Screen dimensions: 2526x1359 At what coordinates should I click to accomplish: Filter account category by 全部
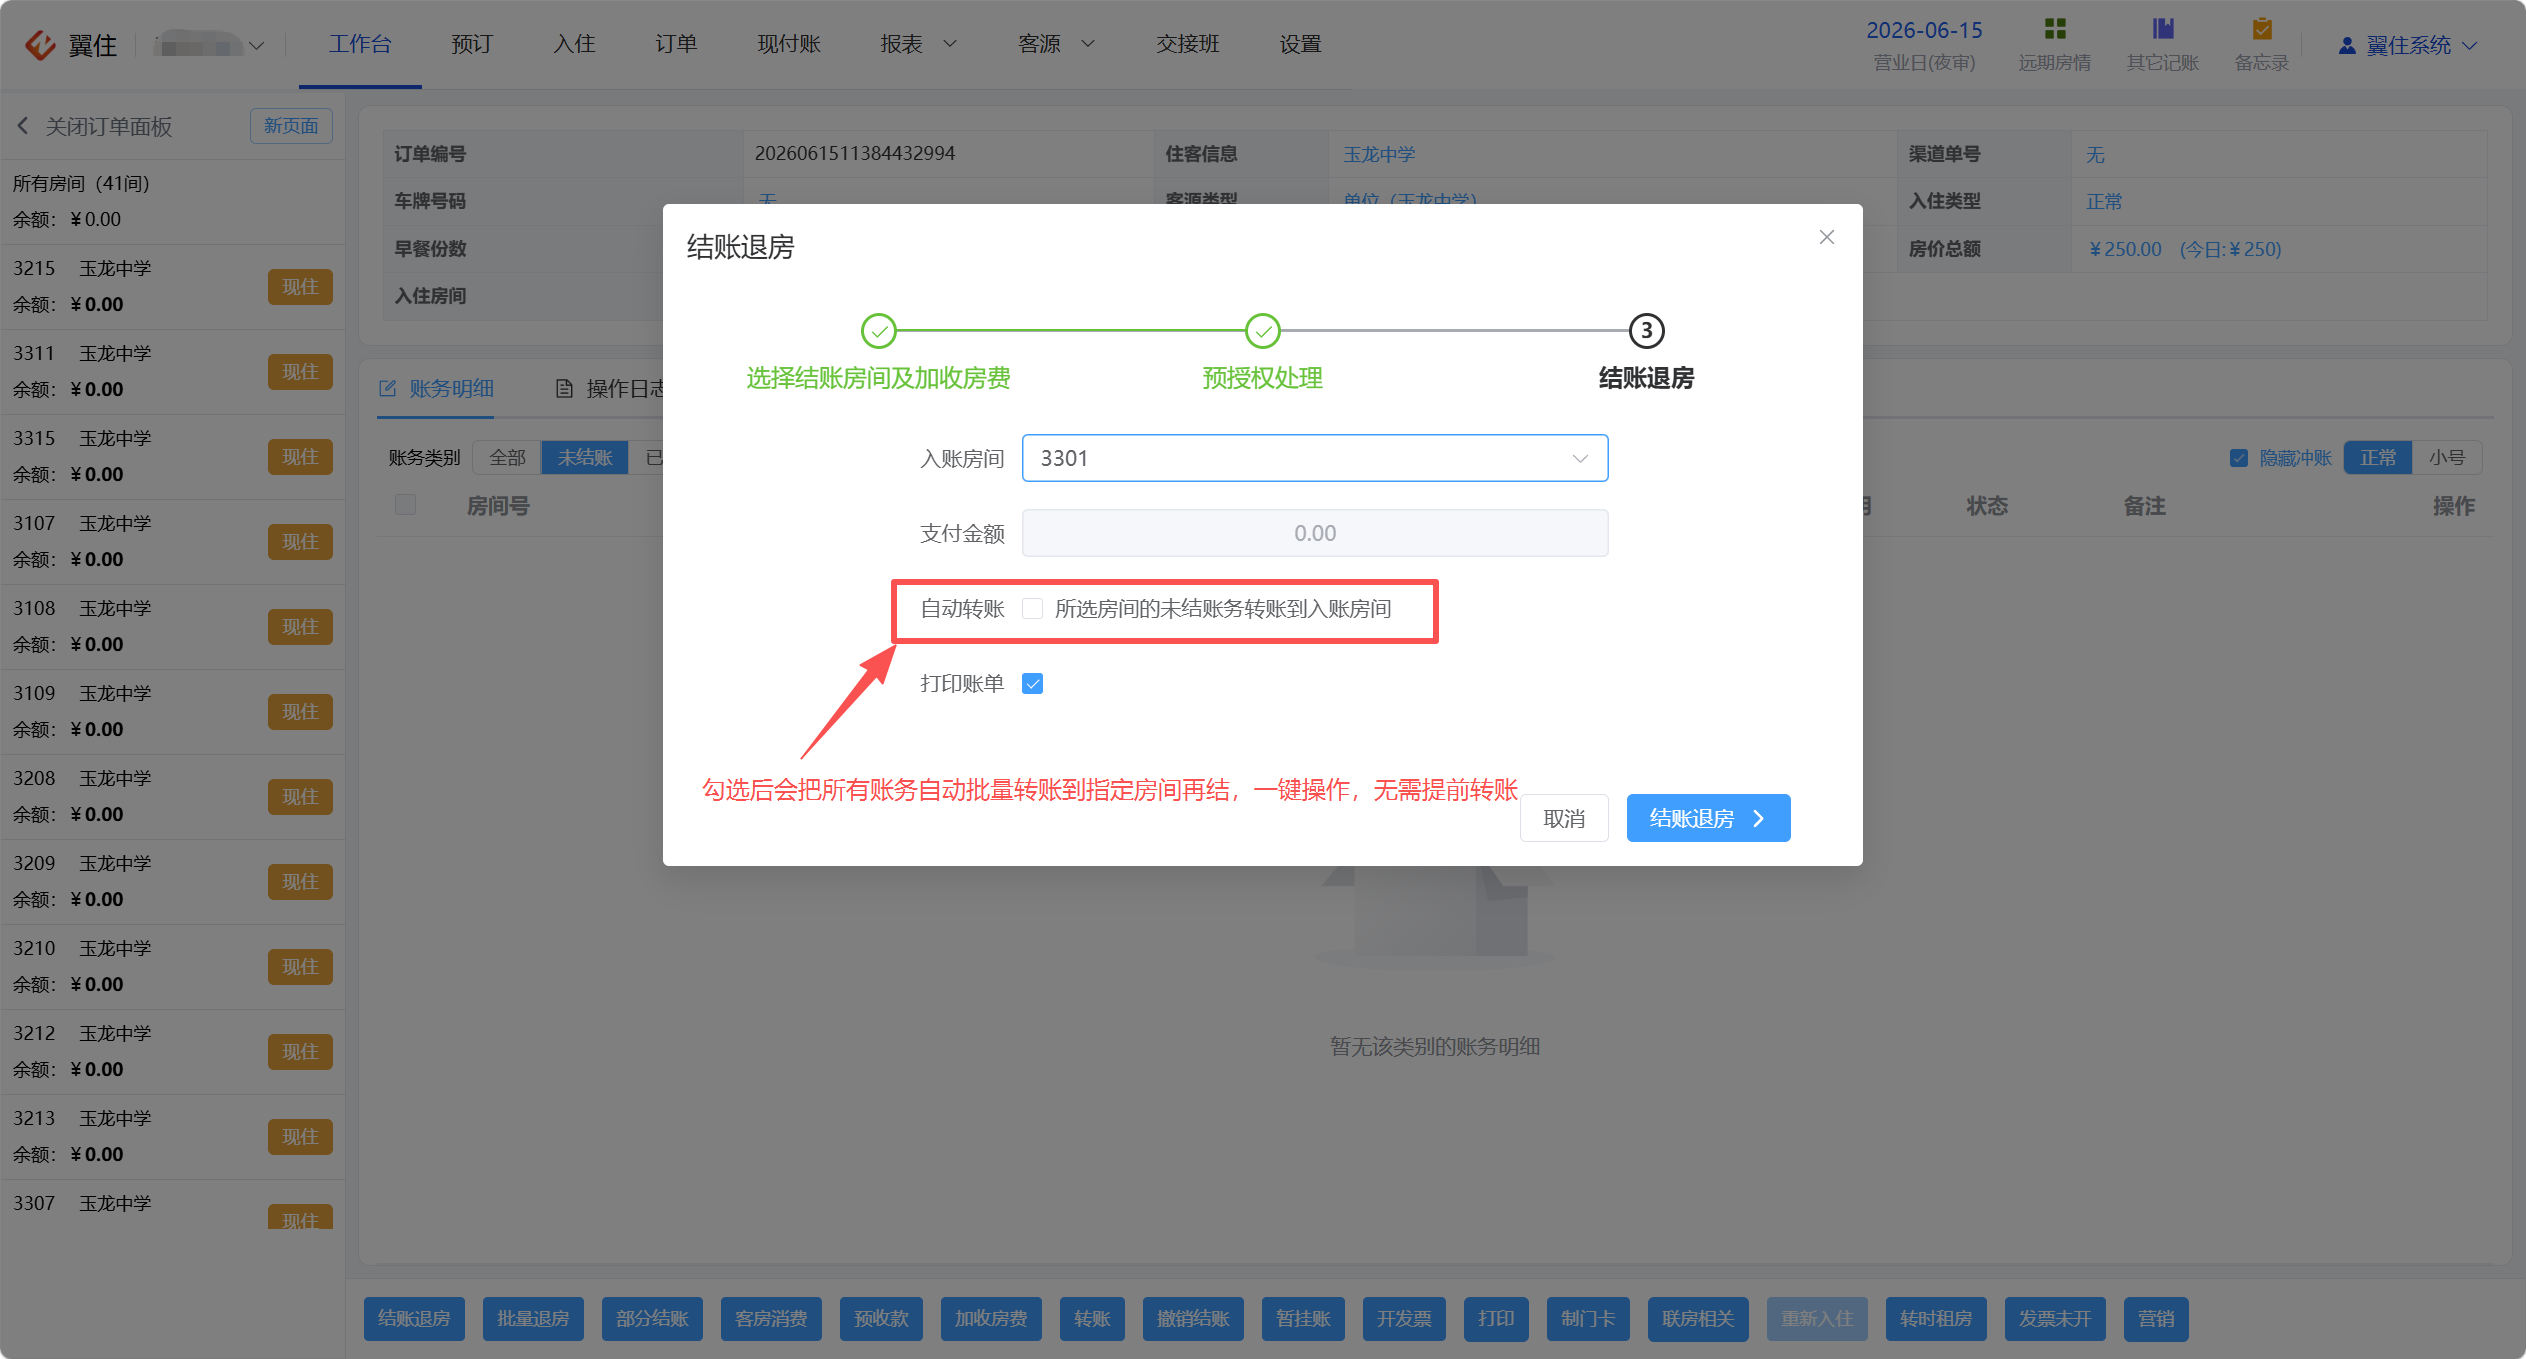click(x=507, y=458)
